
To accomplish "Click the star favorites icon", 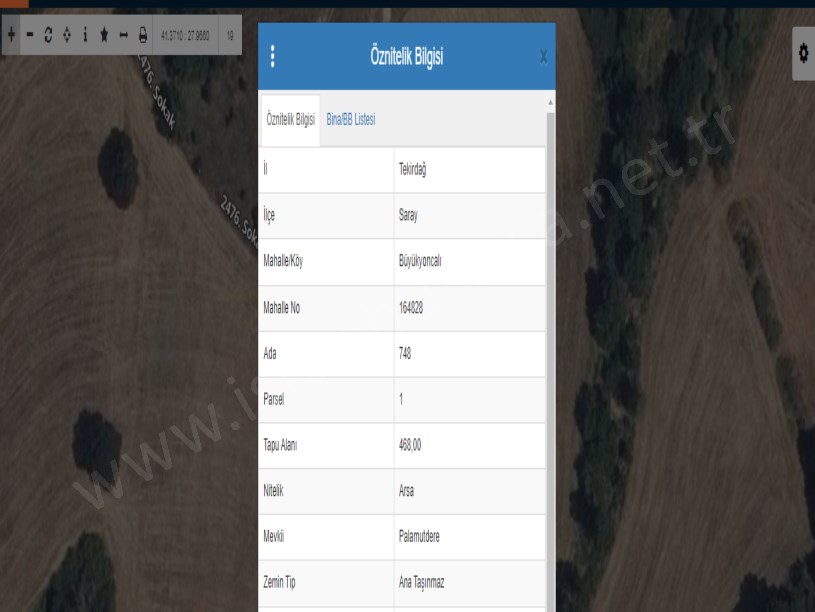I will click(x=104, y=35).
